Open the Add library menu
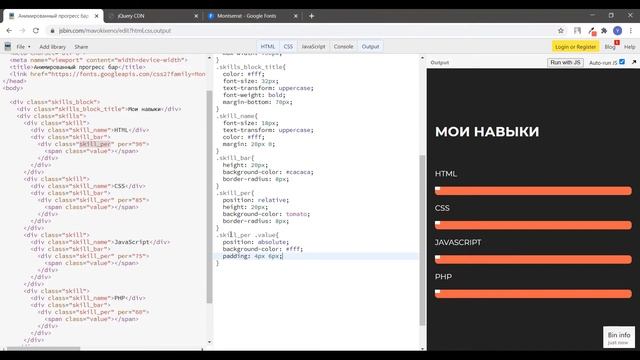 click(x=52, y=47)
